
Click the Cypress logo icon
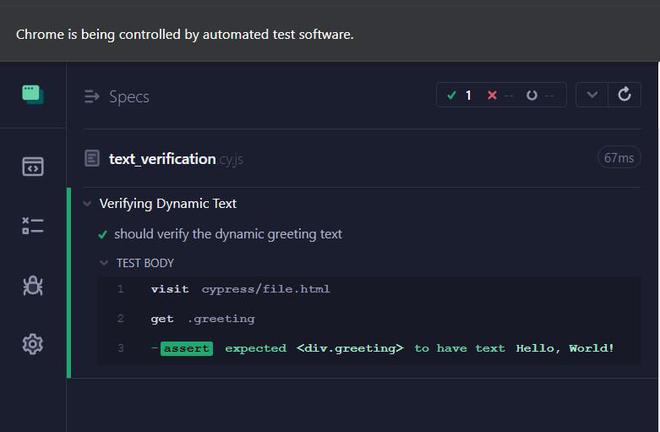pos(32,95)
